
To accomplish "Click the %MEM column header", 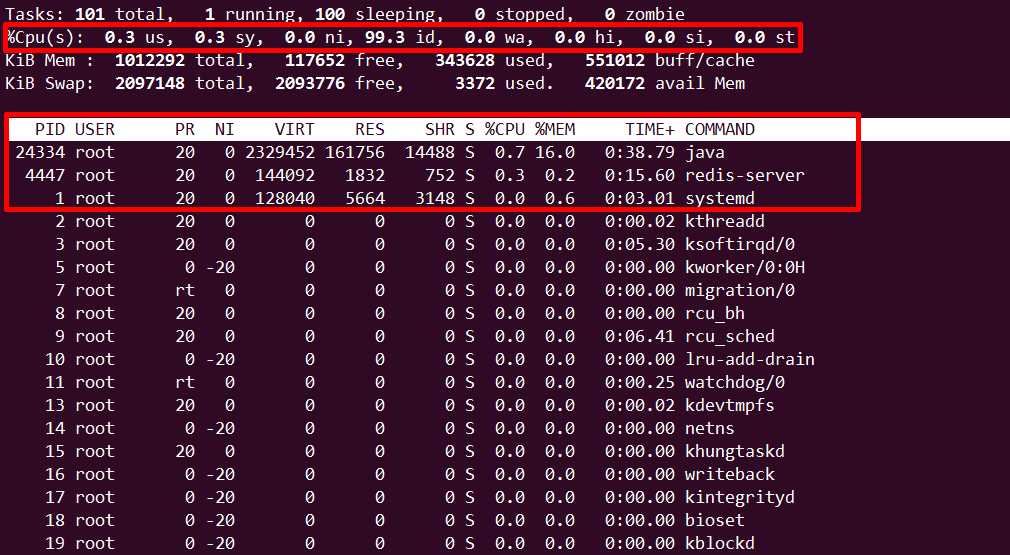I will click(x=555, y=129).
